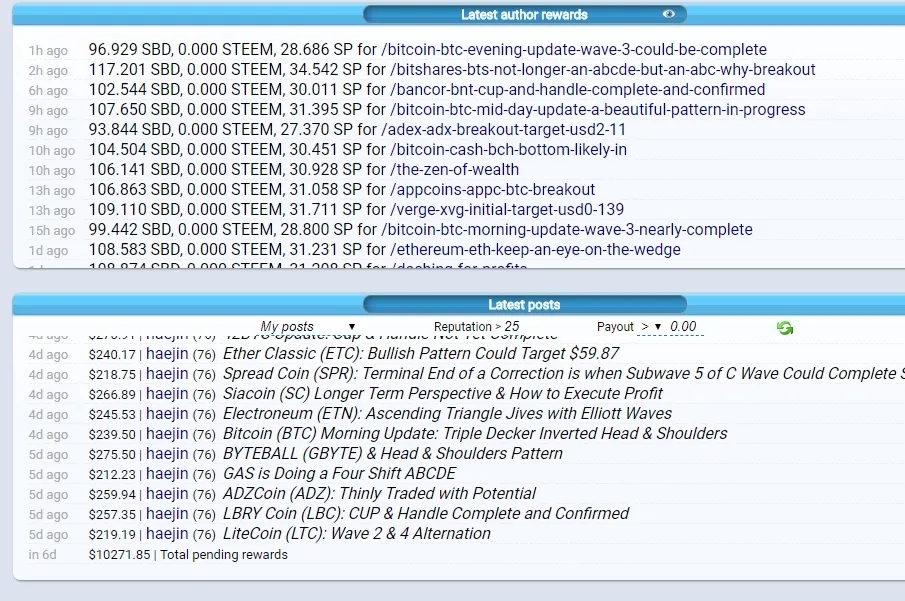Viewport: 905px width, 601px height.
Task: Click haejin author name in Siacoin row
Action: click(x=167, y=394)
